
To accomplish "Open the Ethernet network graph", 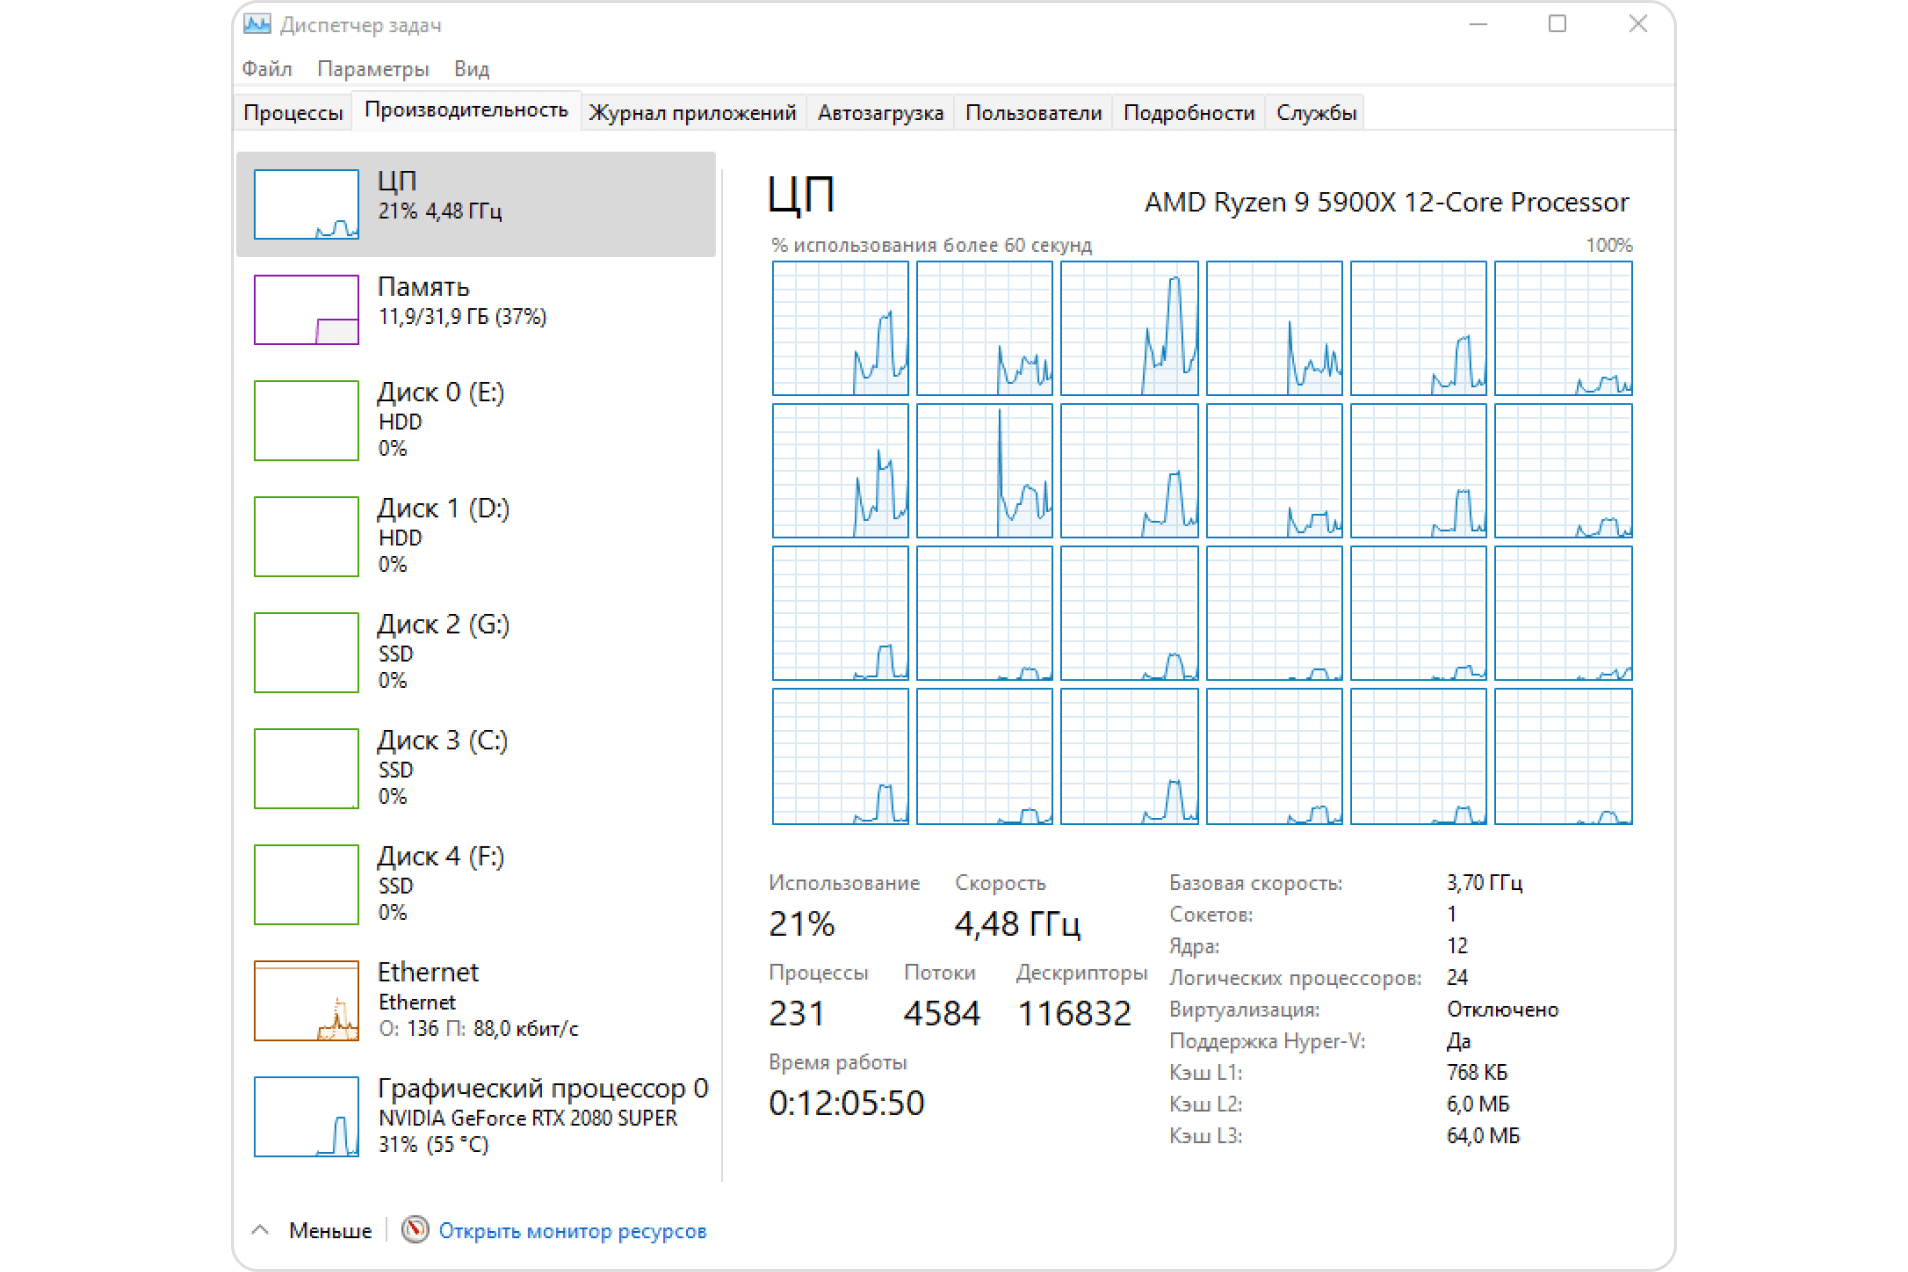I will coord(306,1000).
